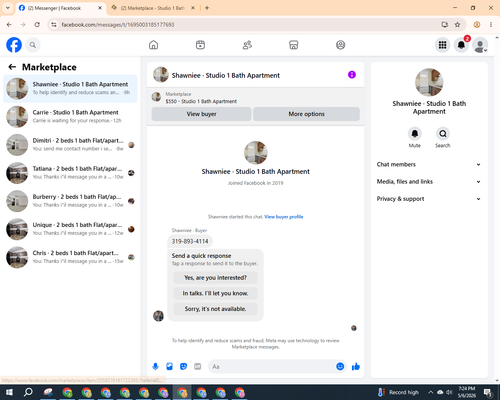
Task: Open Unique - 2 beds 1 bath chat
Action: (x=70, y=229)
